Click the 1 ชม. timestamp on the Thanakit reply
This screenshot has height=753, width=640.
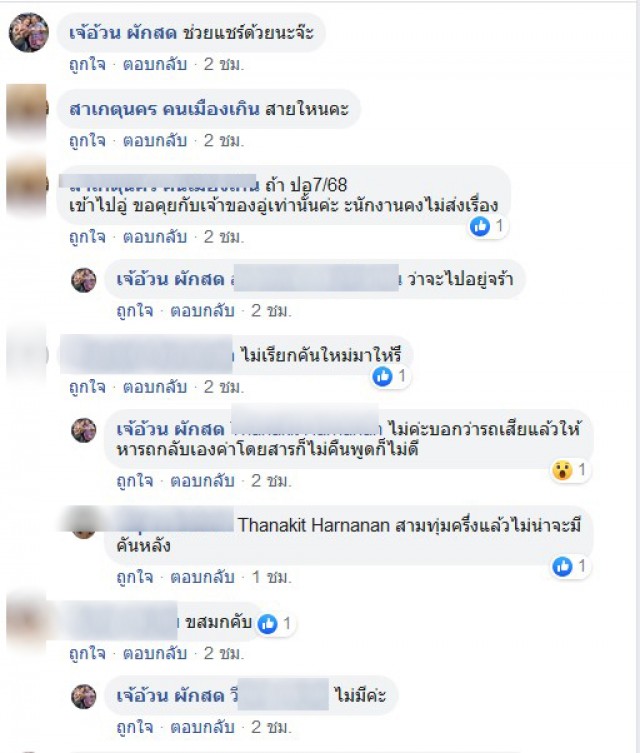pyautogui.click(x=271, y=577)
